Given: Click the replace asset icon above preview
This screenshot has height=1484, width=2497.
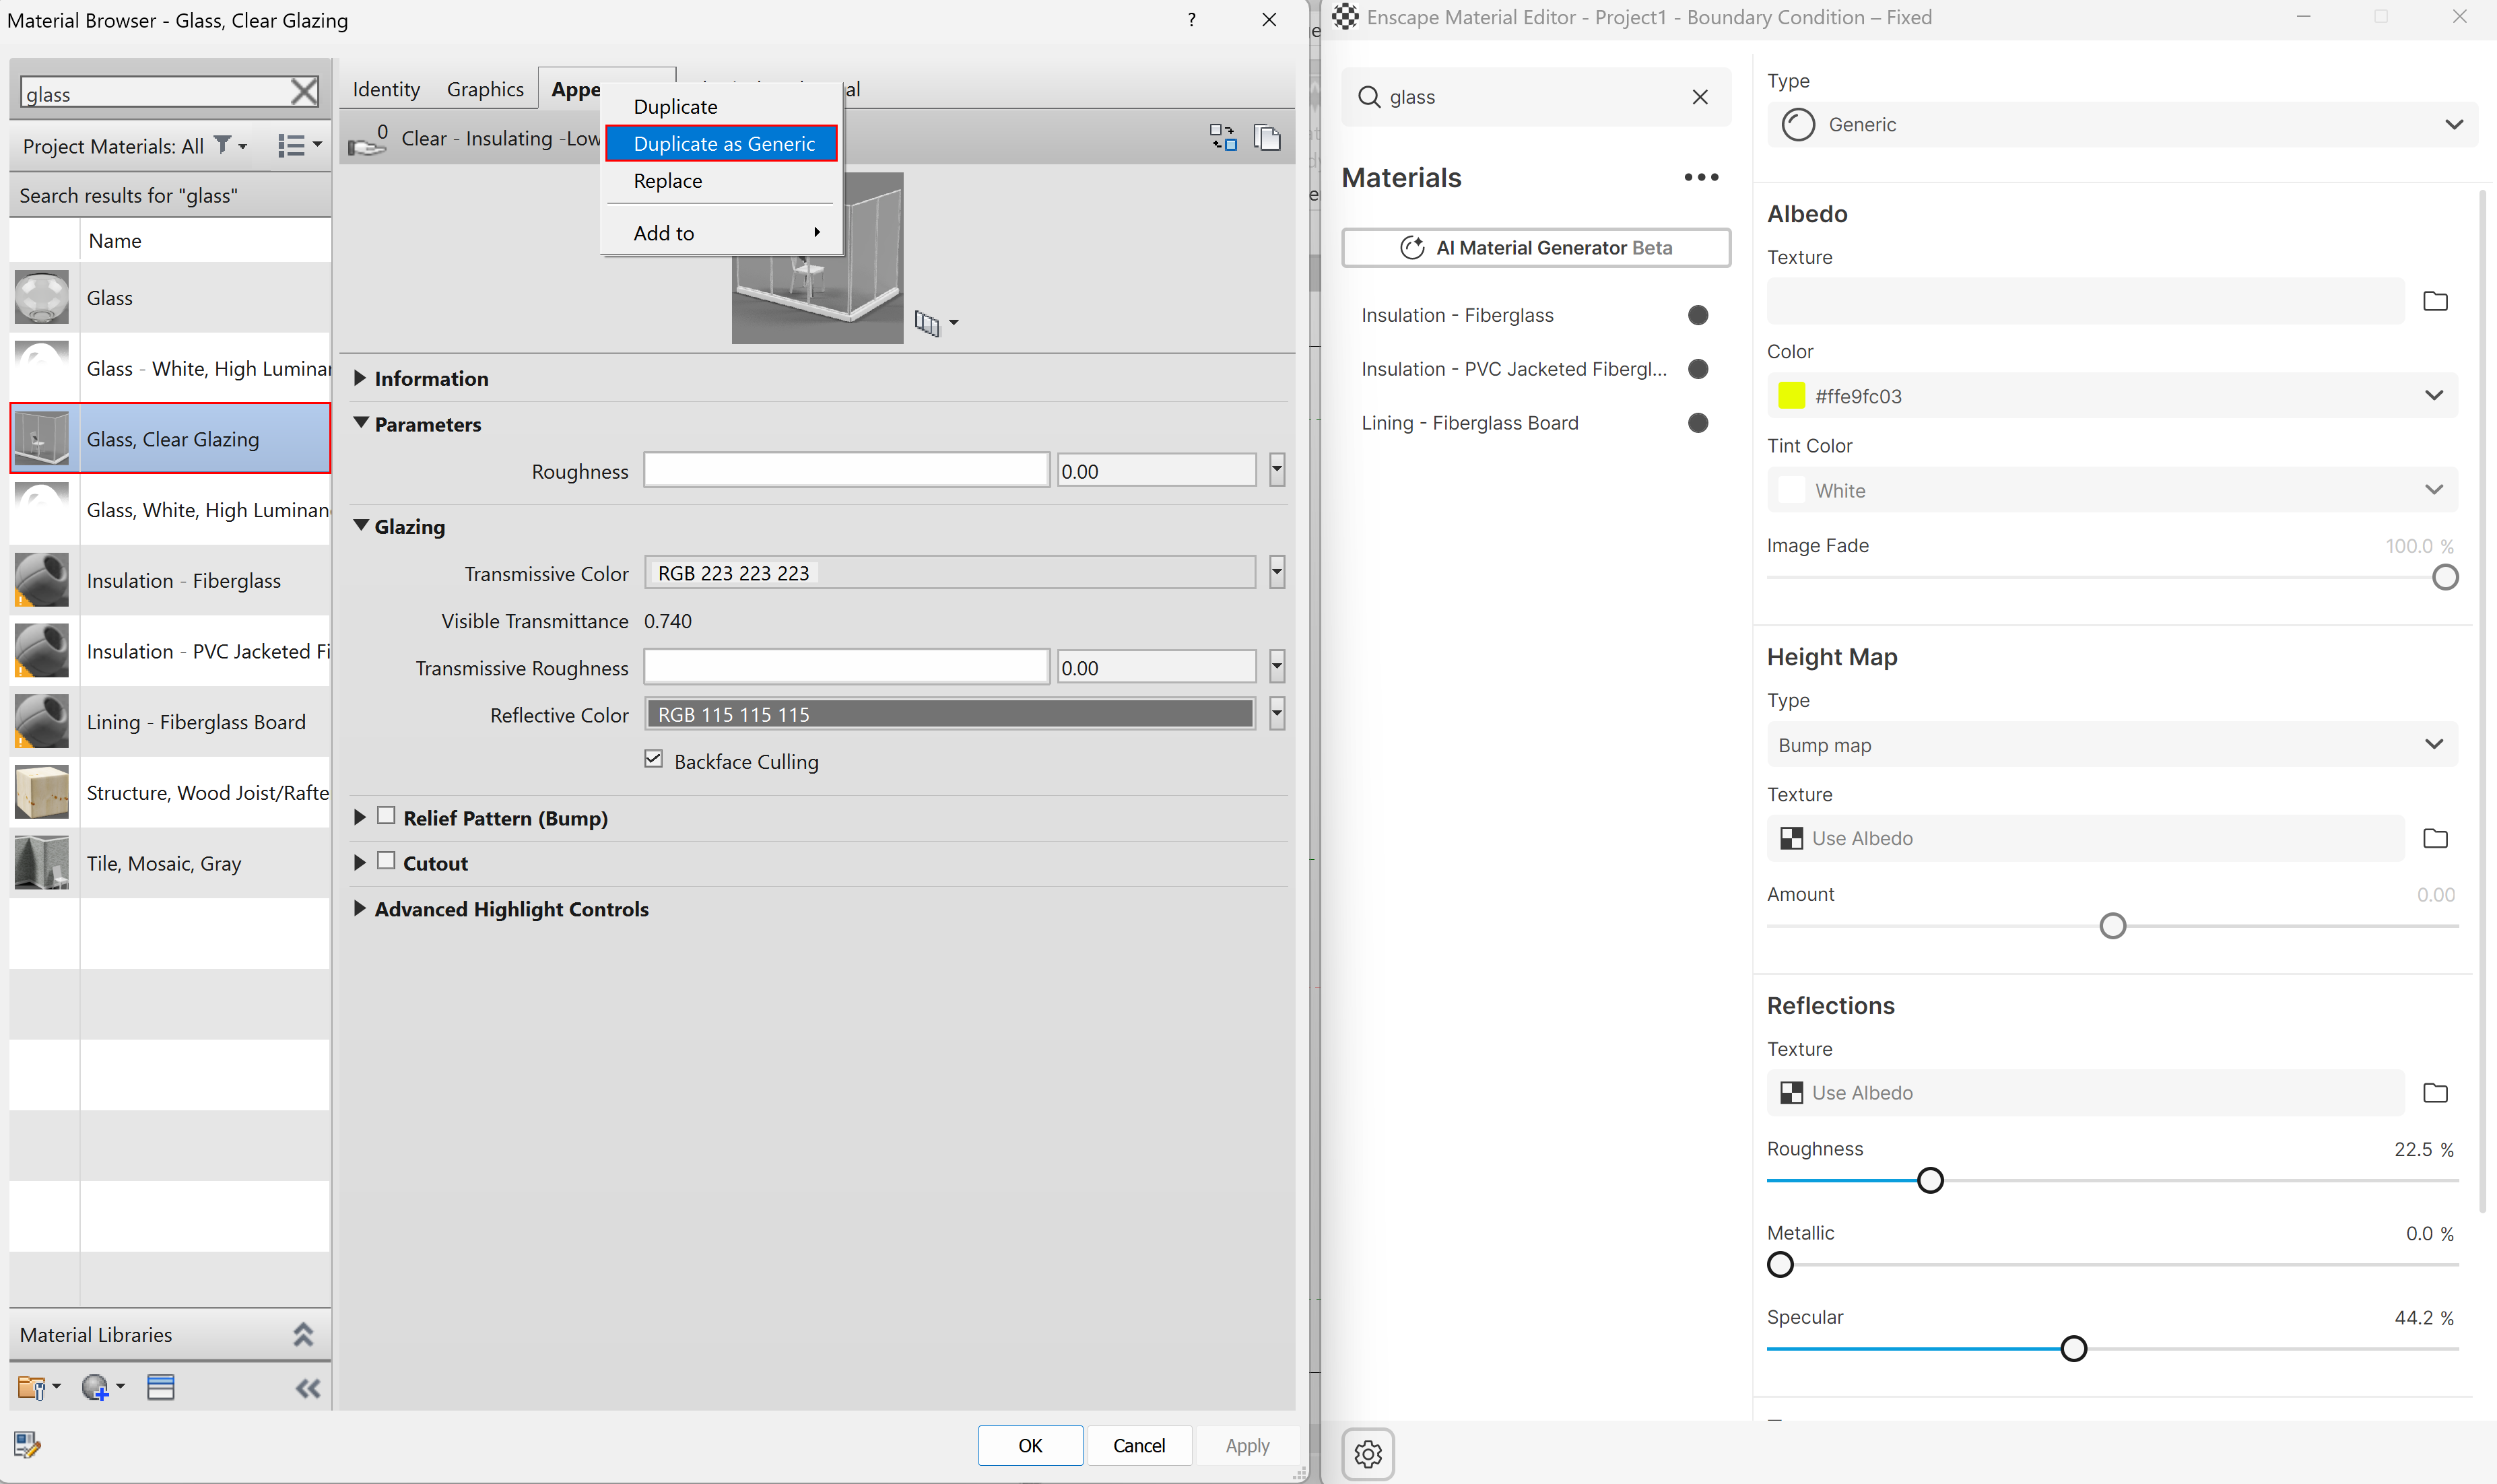Looking at the screenshot, I should [1222, 137].
